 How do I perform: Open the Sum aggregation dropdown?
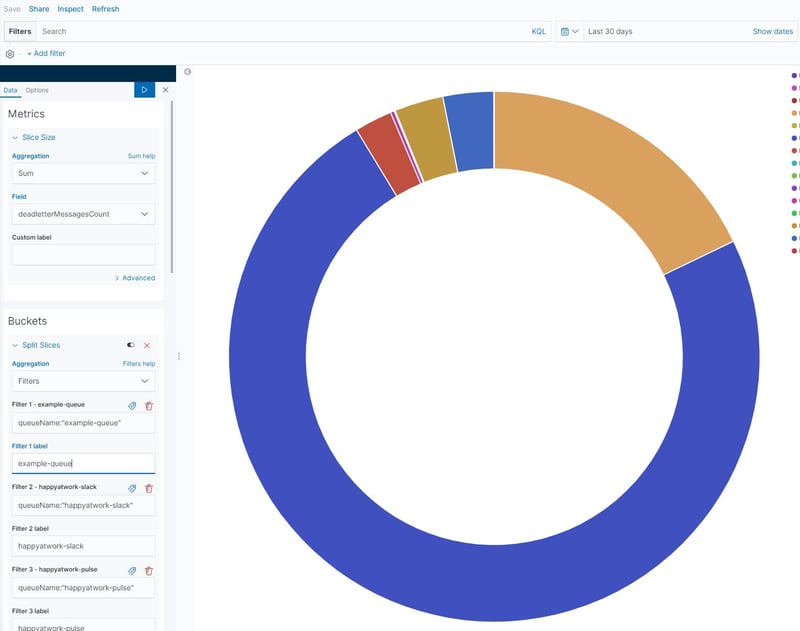pos(83,172)
